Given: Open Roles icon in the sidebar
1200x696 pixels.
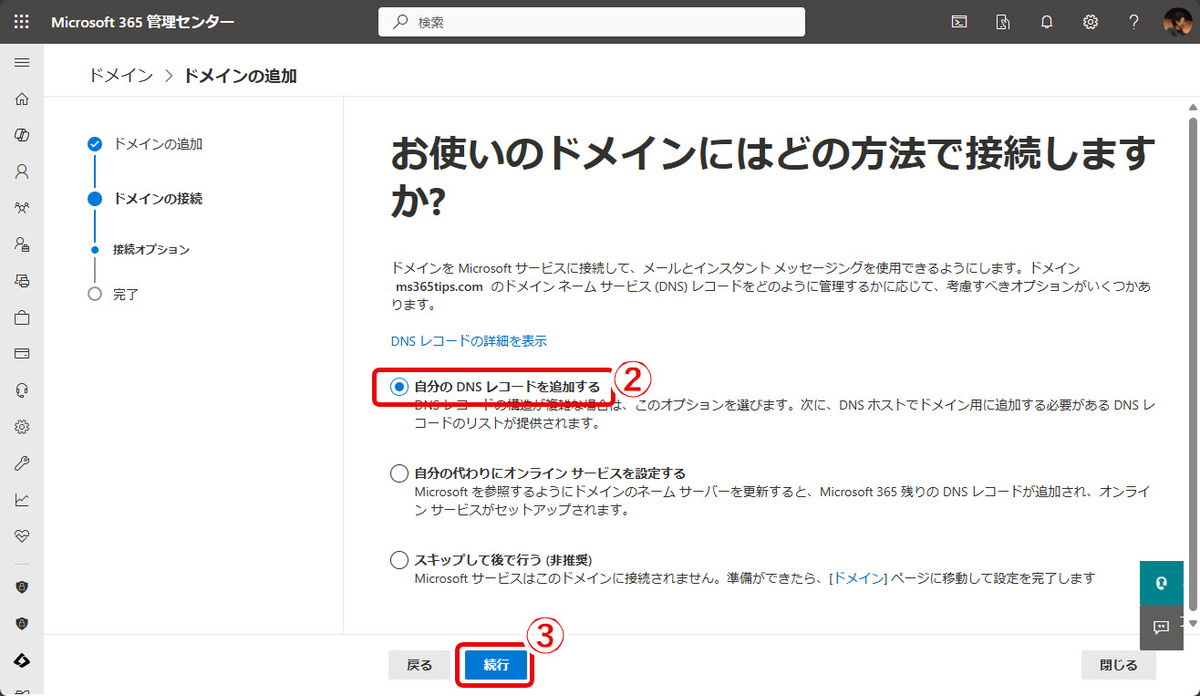Looking at the screenshot, I should coord(22,244).
